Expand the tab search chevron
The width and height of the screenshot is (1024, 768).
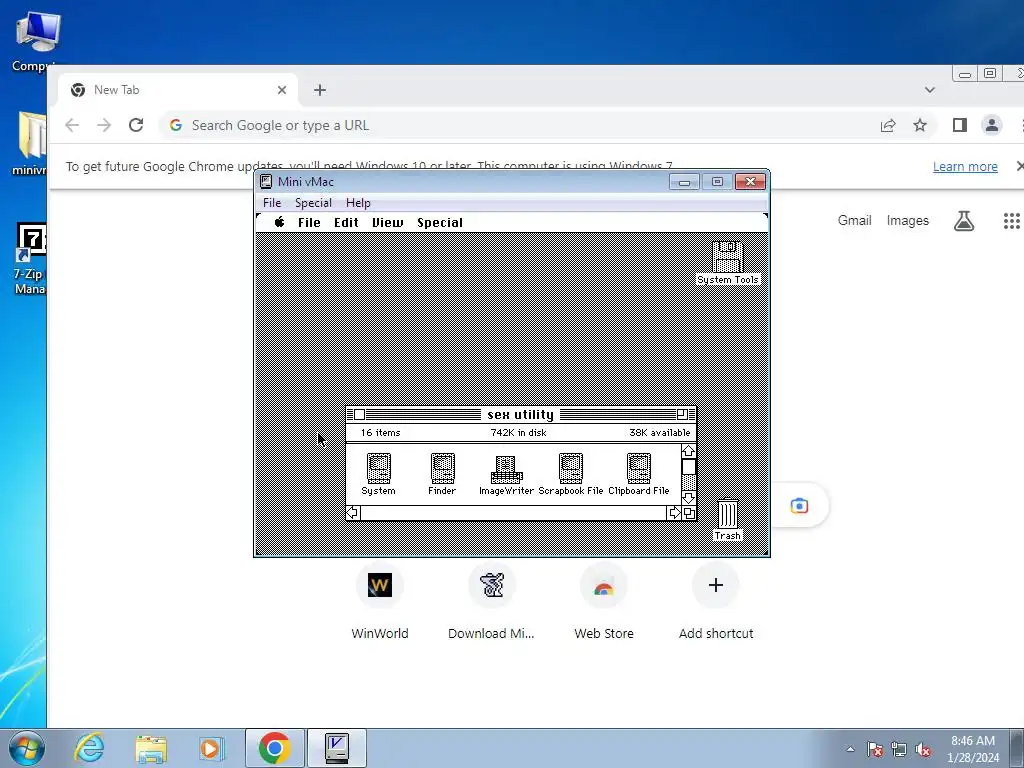(x=930, y=90)
